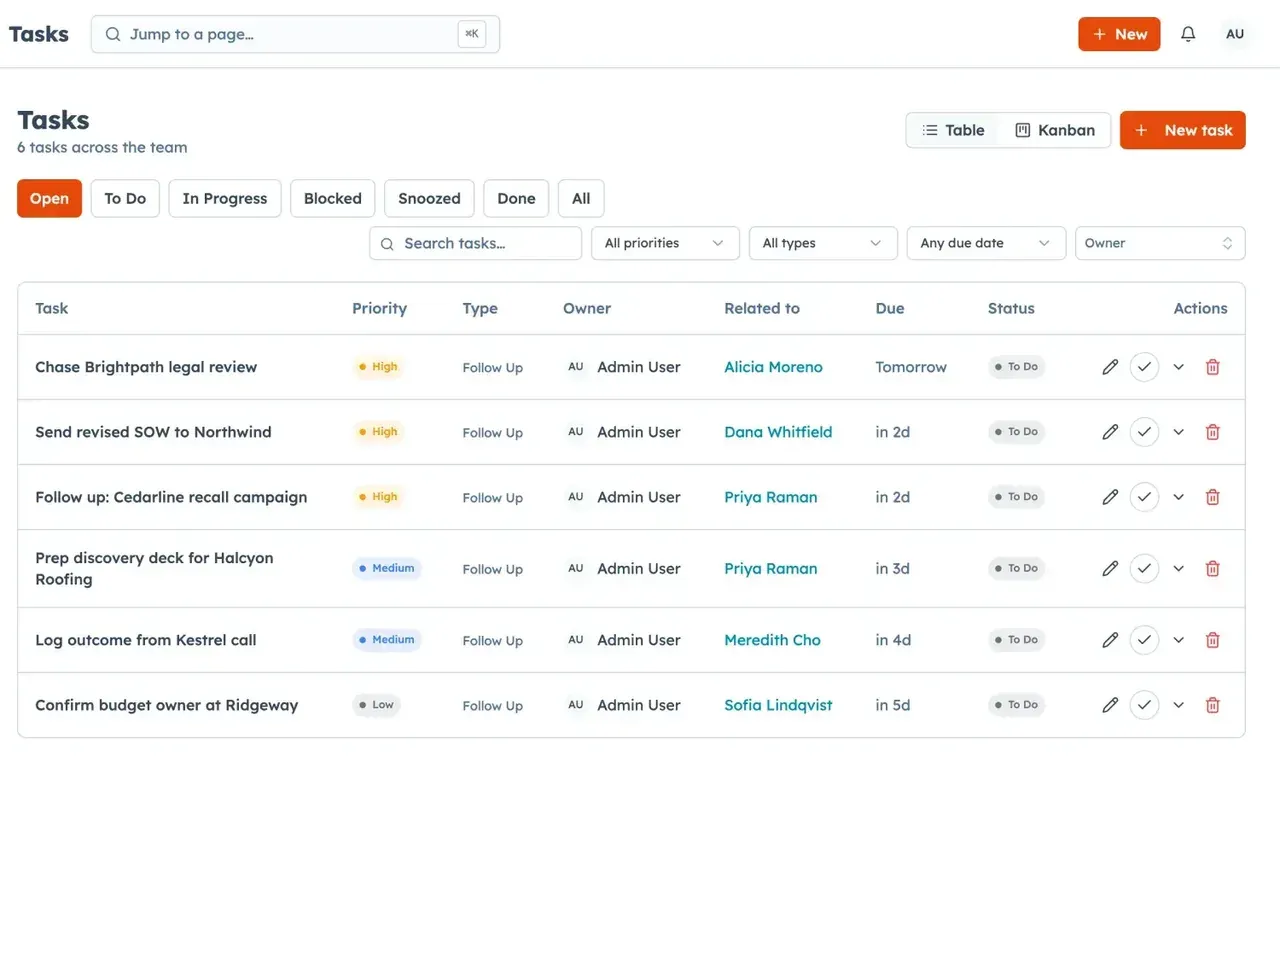The width and height of the screenshot is (1280, 960).
Task: Delete the Chase Brightpath legal review task
Action: [1212, 367]
